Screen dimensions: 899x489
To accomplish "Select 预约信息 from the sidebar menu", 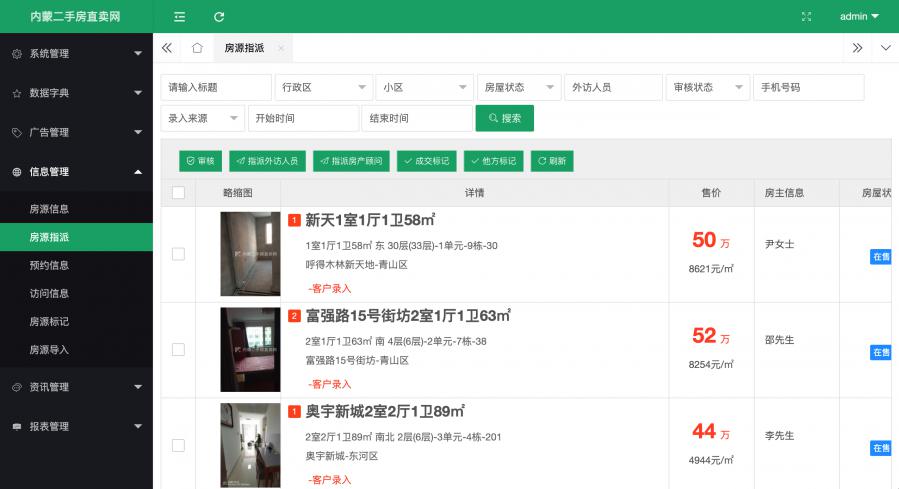I will click(x=49, y=266).
